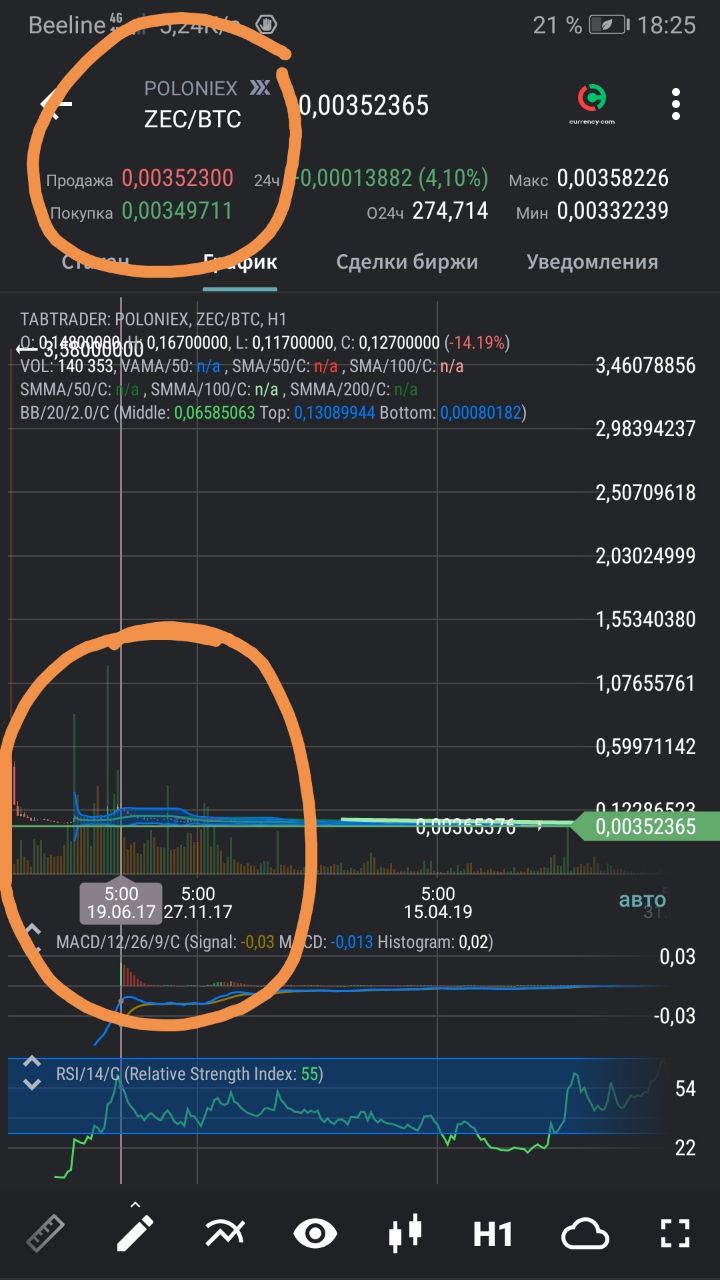The height and width of the screenshot is (1280, 720).
Task: Toggle the eye visibility icon
Action: (x=315, y=1234)
